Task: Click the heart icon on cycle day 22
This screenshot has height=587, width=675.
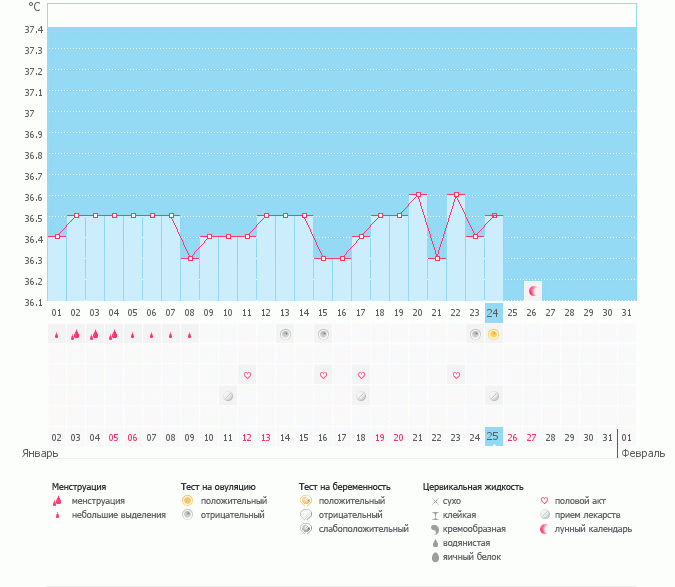Action: point(456,375)
